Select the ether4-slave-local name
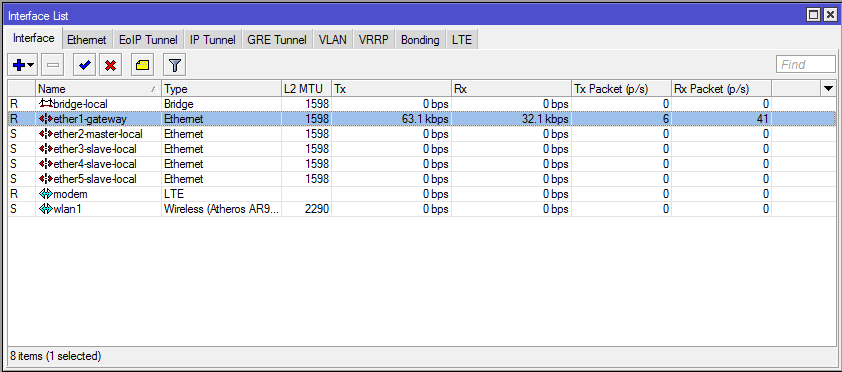Screen dimensions: 842x372 coord(95,164)
